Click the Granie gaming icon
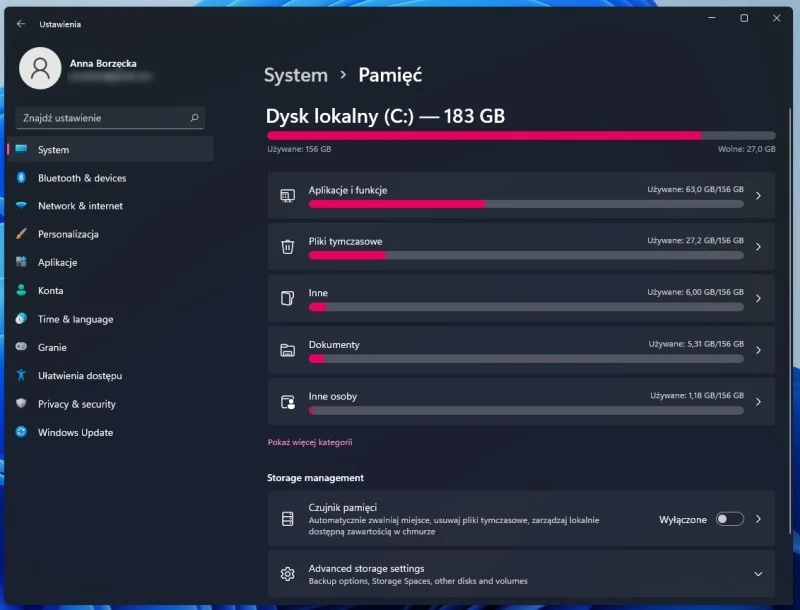Image resolution: width=800 pixels, height=610 pixels. [x=21, y=347]
